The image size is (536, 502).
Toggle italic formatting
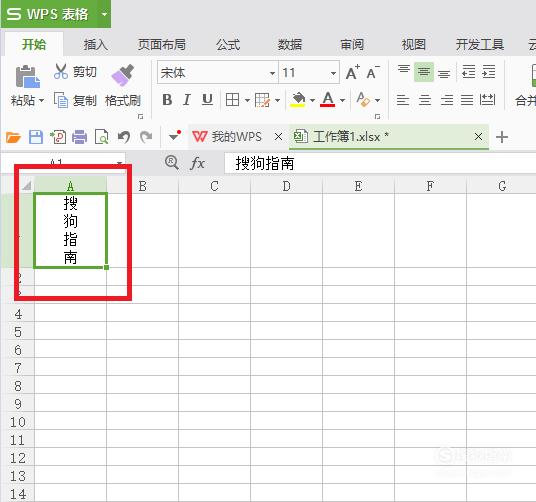187,100
